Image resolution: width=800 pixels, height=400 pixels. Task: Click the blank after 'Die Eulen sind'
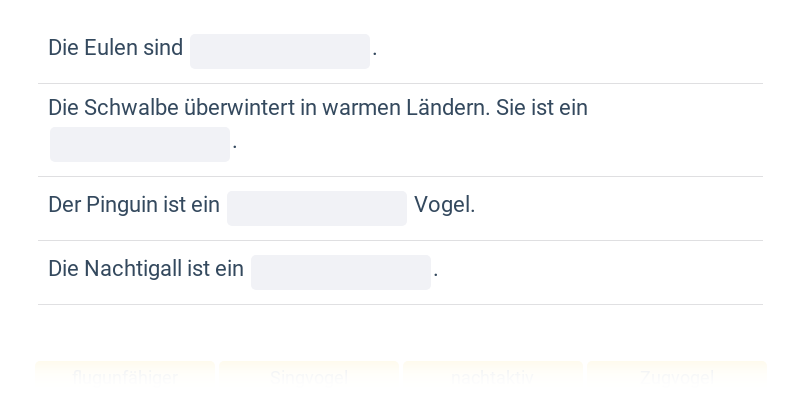280,51
